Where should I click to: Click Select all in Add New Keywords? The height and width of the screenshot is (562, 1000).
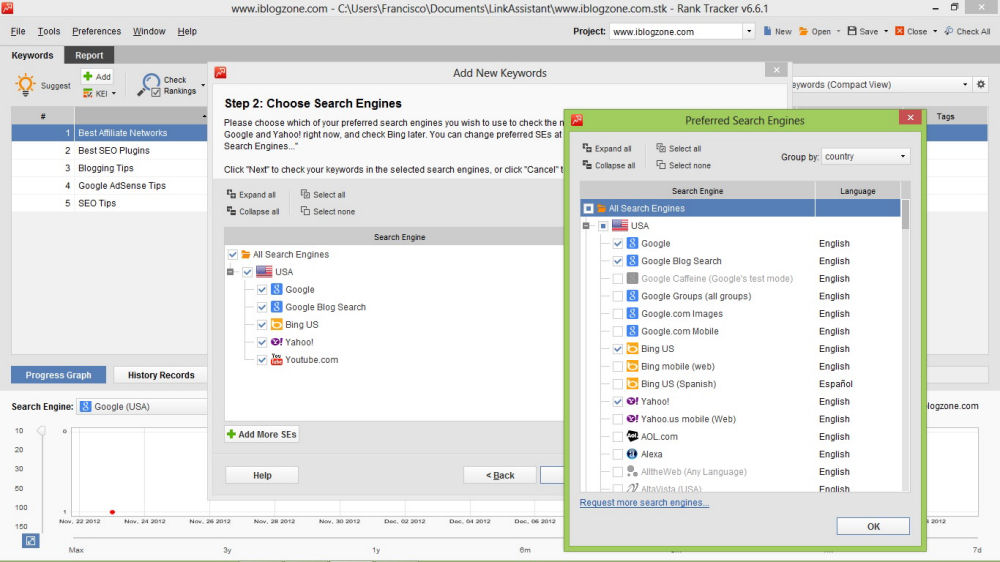point(323,194)
